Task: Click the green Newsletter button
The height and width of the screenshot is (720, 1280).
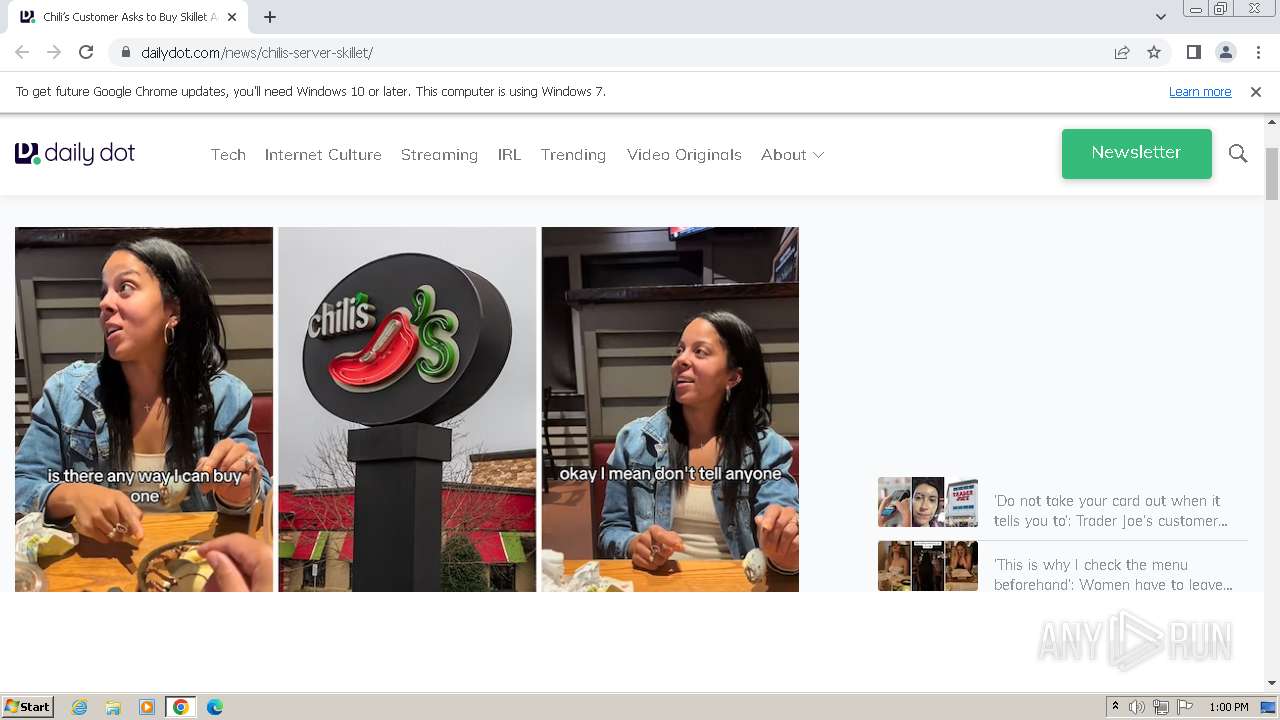Action: (1137, 154)
